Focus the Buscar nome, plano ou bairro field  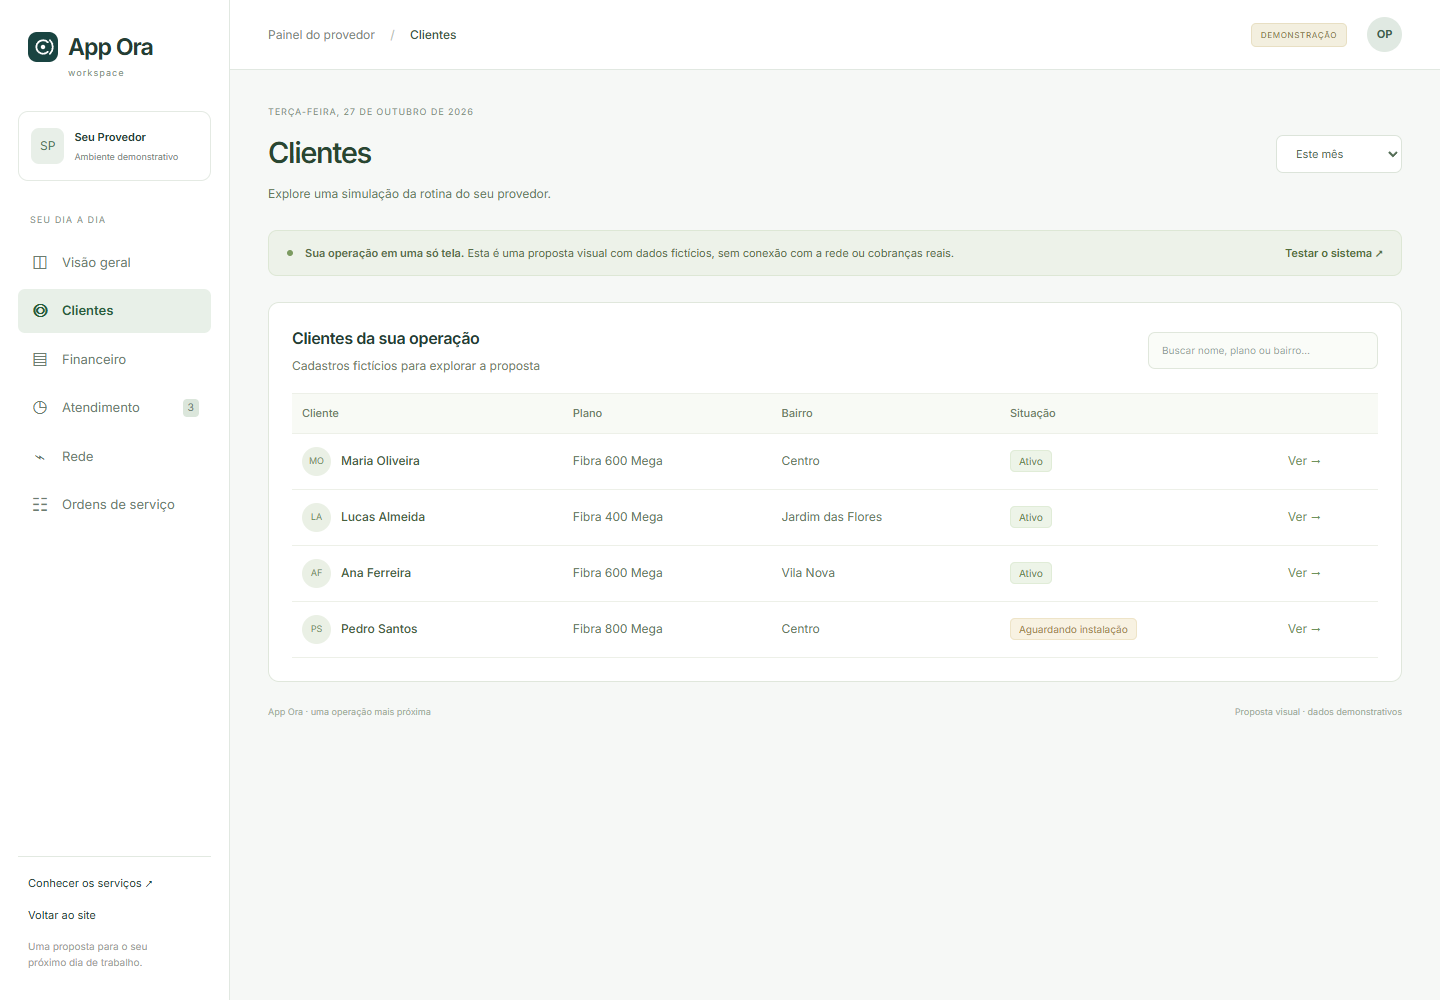click(x=1262, y=351)
